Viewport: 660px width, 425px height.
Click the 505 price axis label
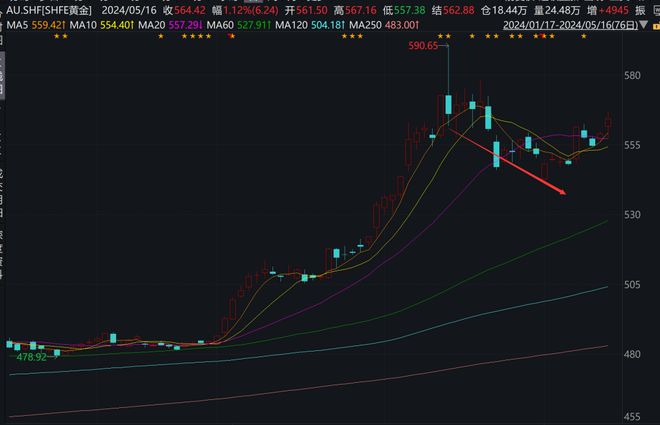coord(632,284)
